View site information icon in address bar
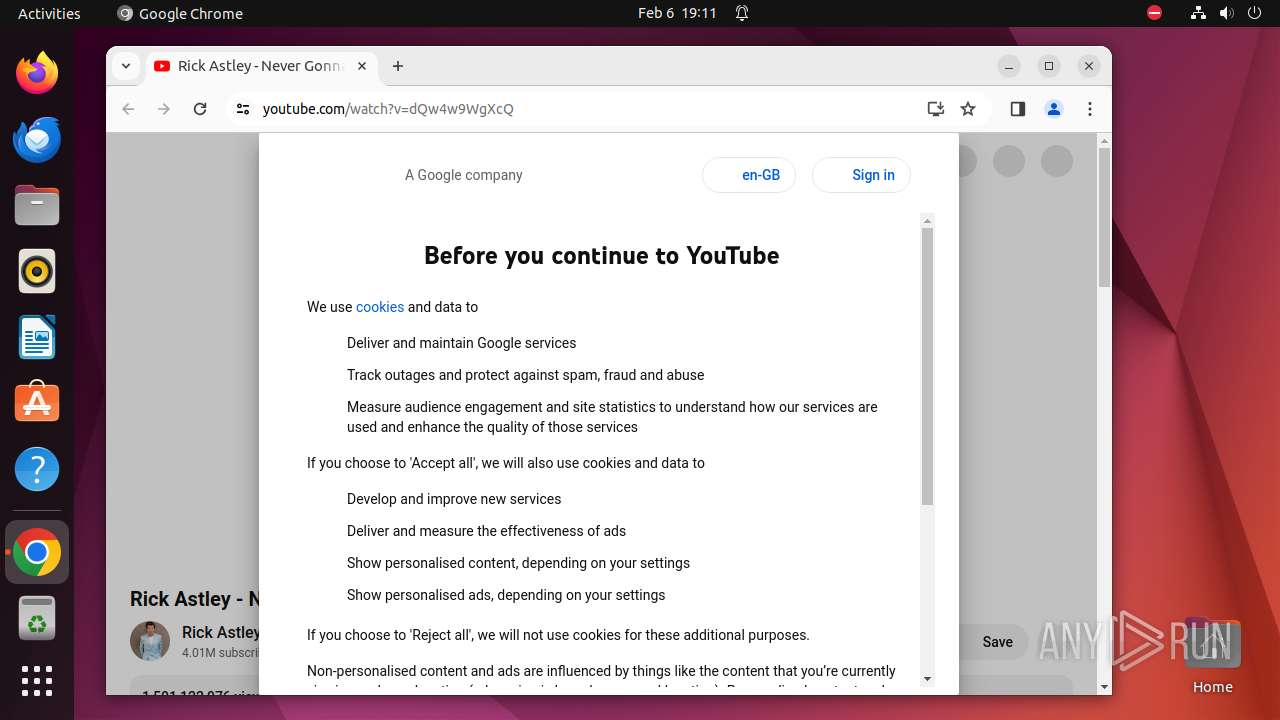Viewport: 1280px width, 720px height. point(242,109)
